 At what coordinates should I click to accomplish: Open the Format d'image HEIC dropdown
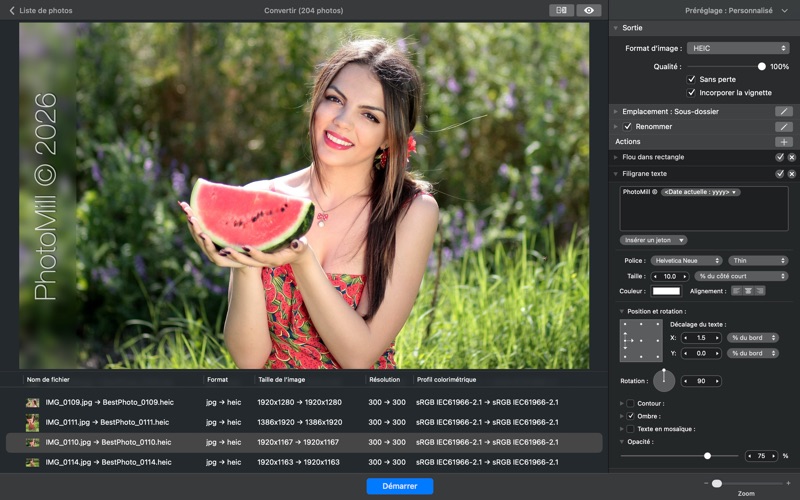[738, 48]
